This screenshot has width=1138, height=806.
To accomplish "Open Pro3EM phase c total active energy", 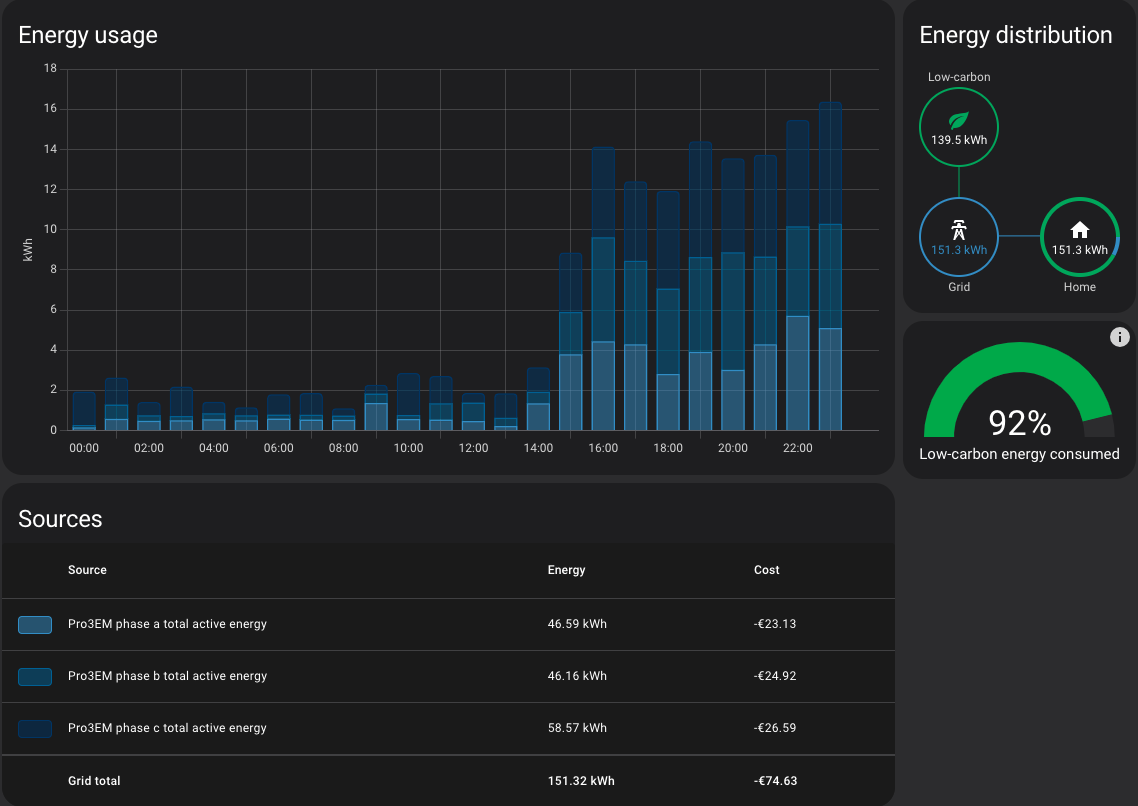I will click(x=167, y=728).
